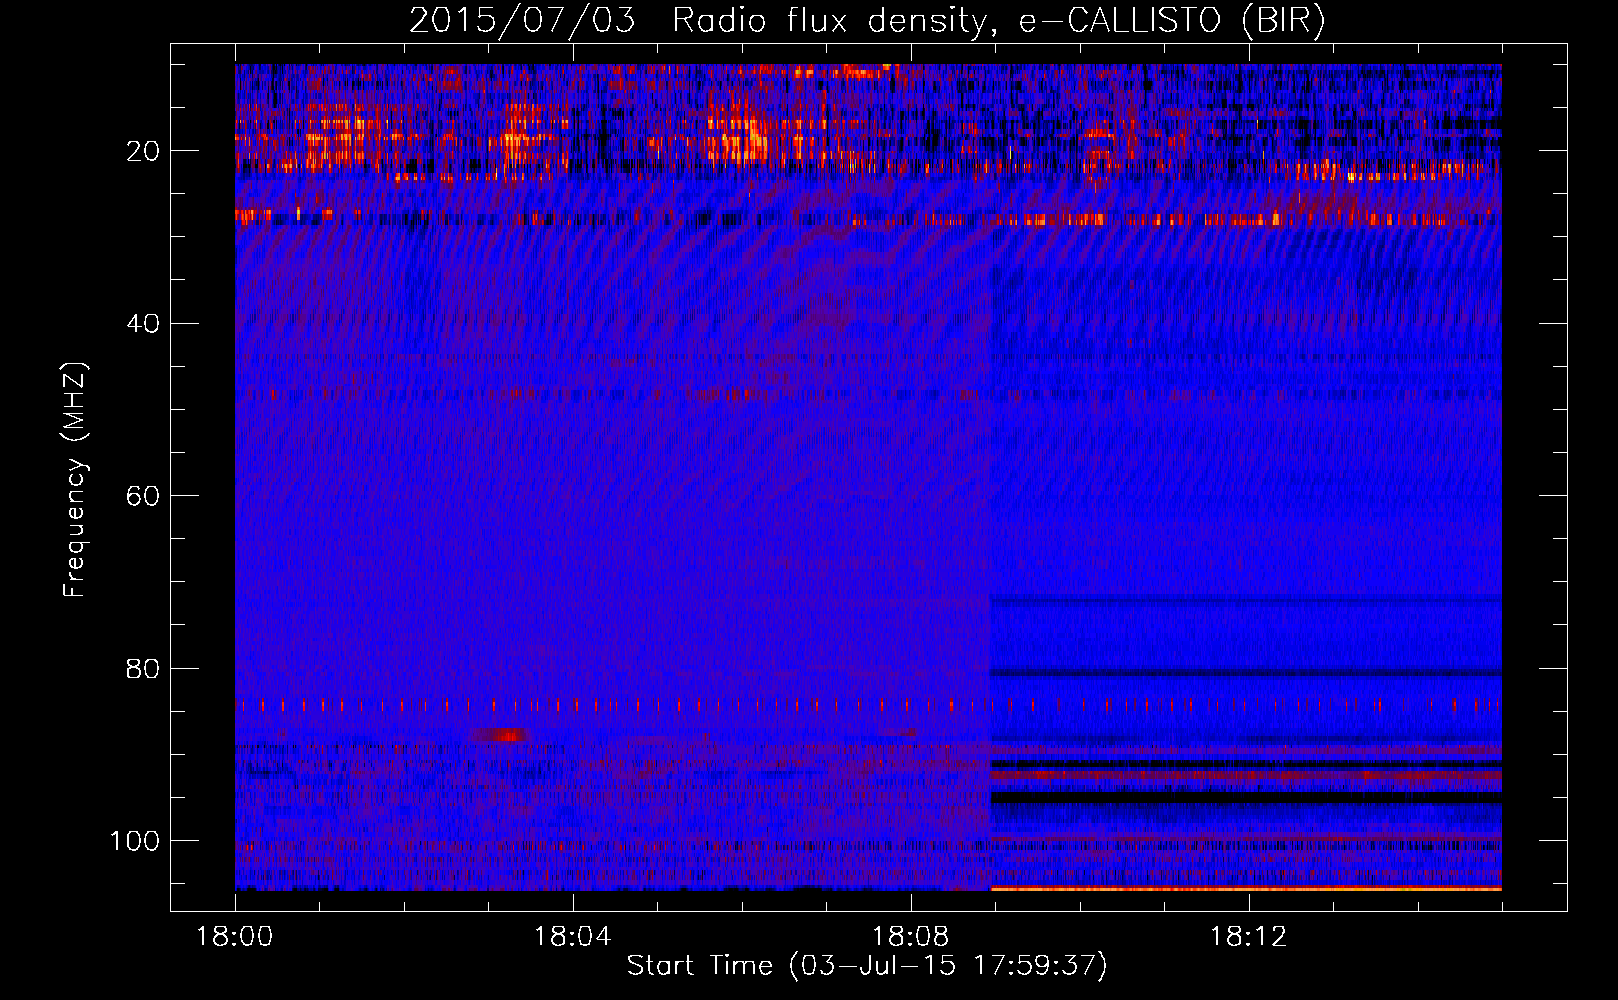
Task: Click the 80 MHz frequency tick label
Action: pyautogui.click(x=143, y=668)
